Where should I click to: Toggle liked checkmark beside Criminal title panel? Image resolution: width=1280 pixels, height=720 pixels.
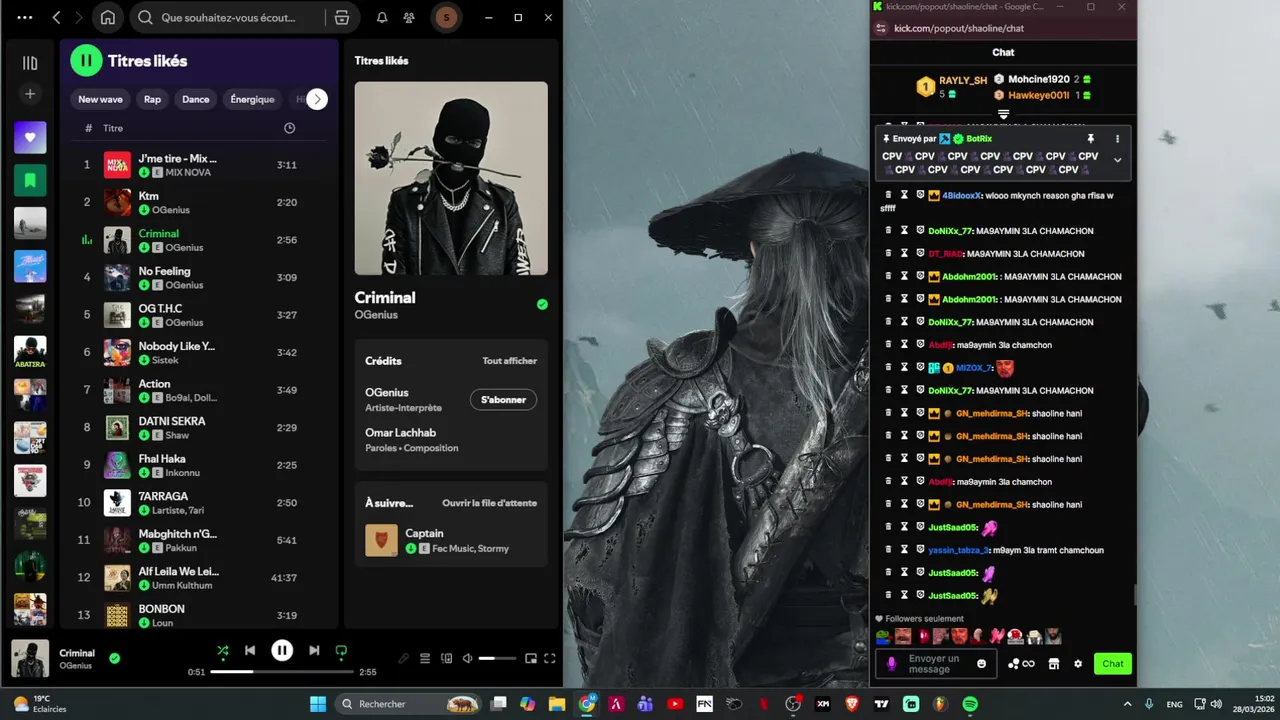pyautogui.click(x=542, y=304)
